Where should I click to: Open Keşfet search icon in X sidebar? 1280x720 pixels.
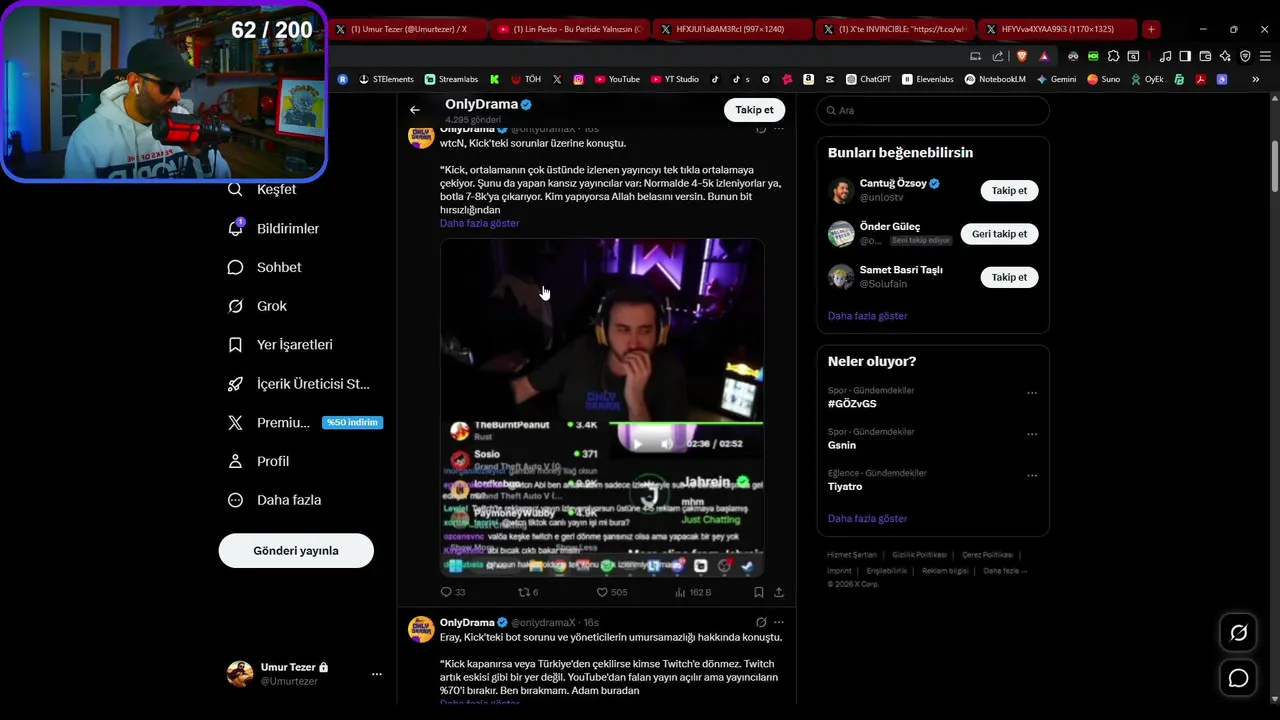tap(236, 189)
